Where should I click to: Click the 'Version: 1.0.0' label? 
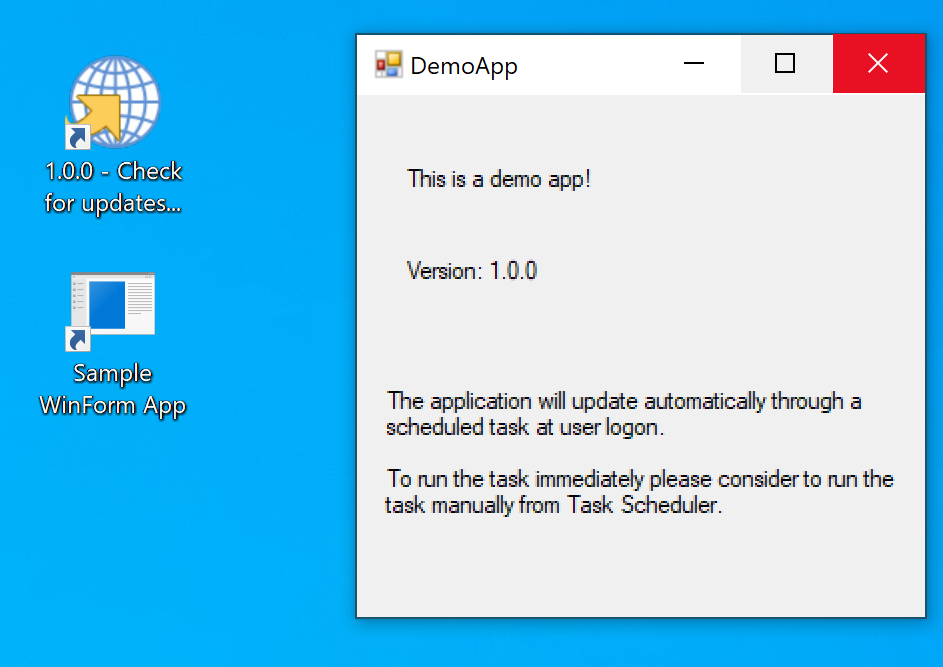[472, 270]
